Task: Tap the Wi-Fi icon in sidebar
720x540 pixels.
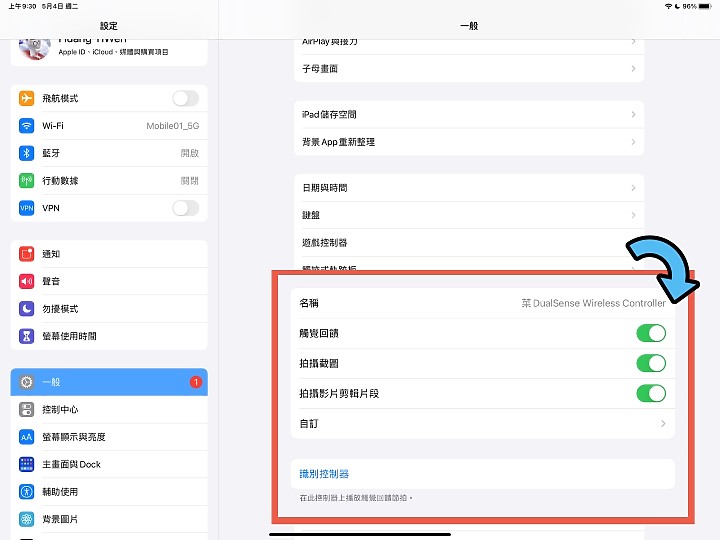Action: 27,126
